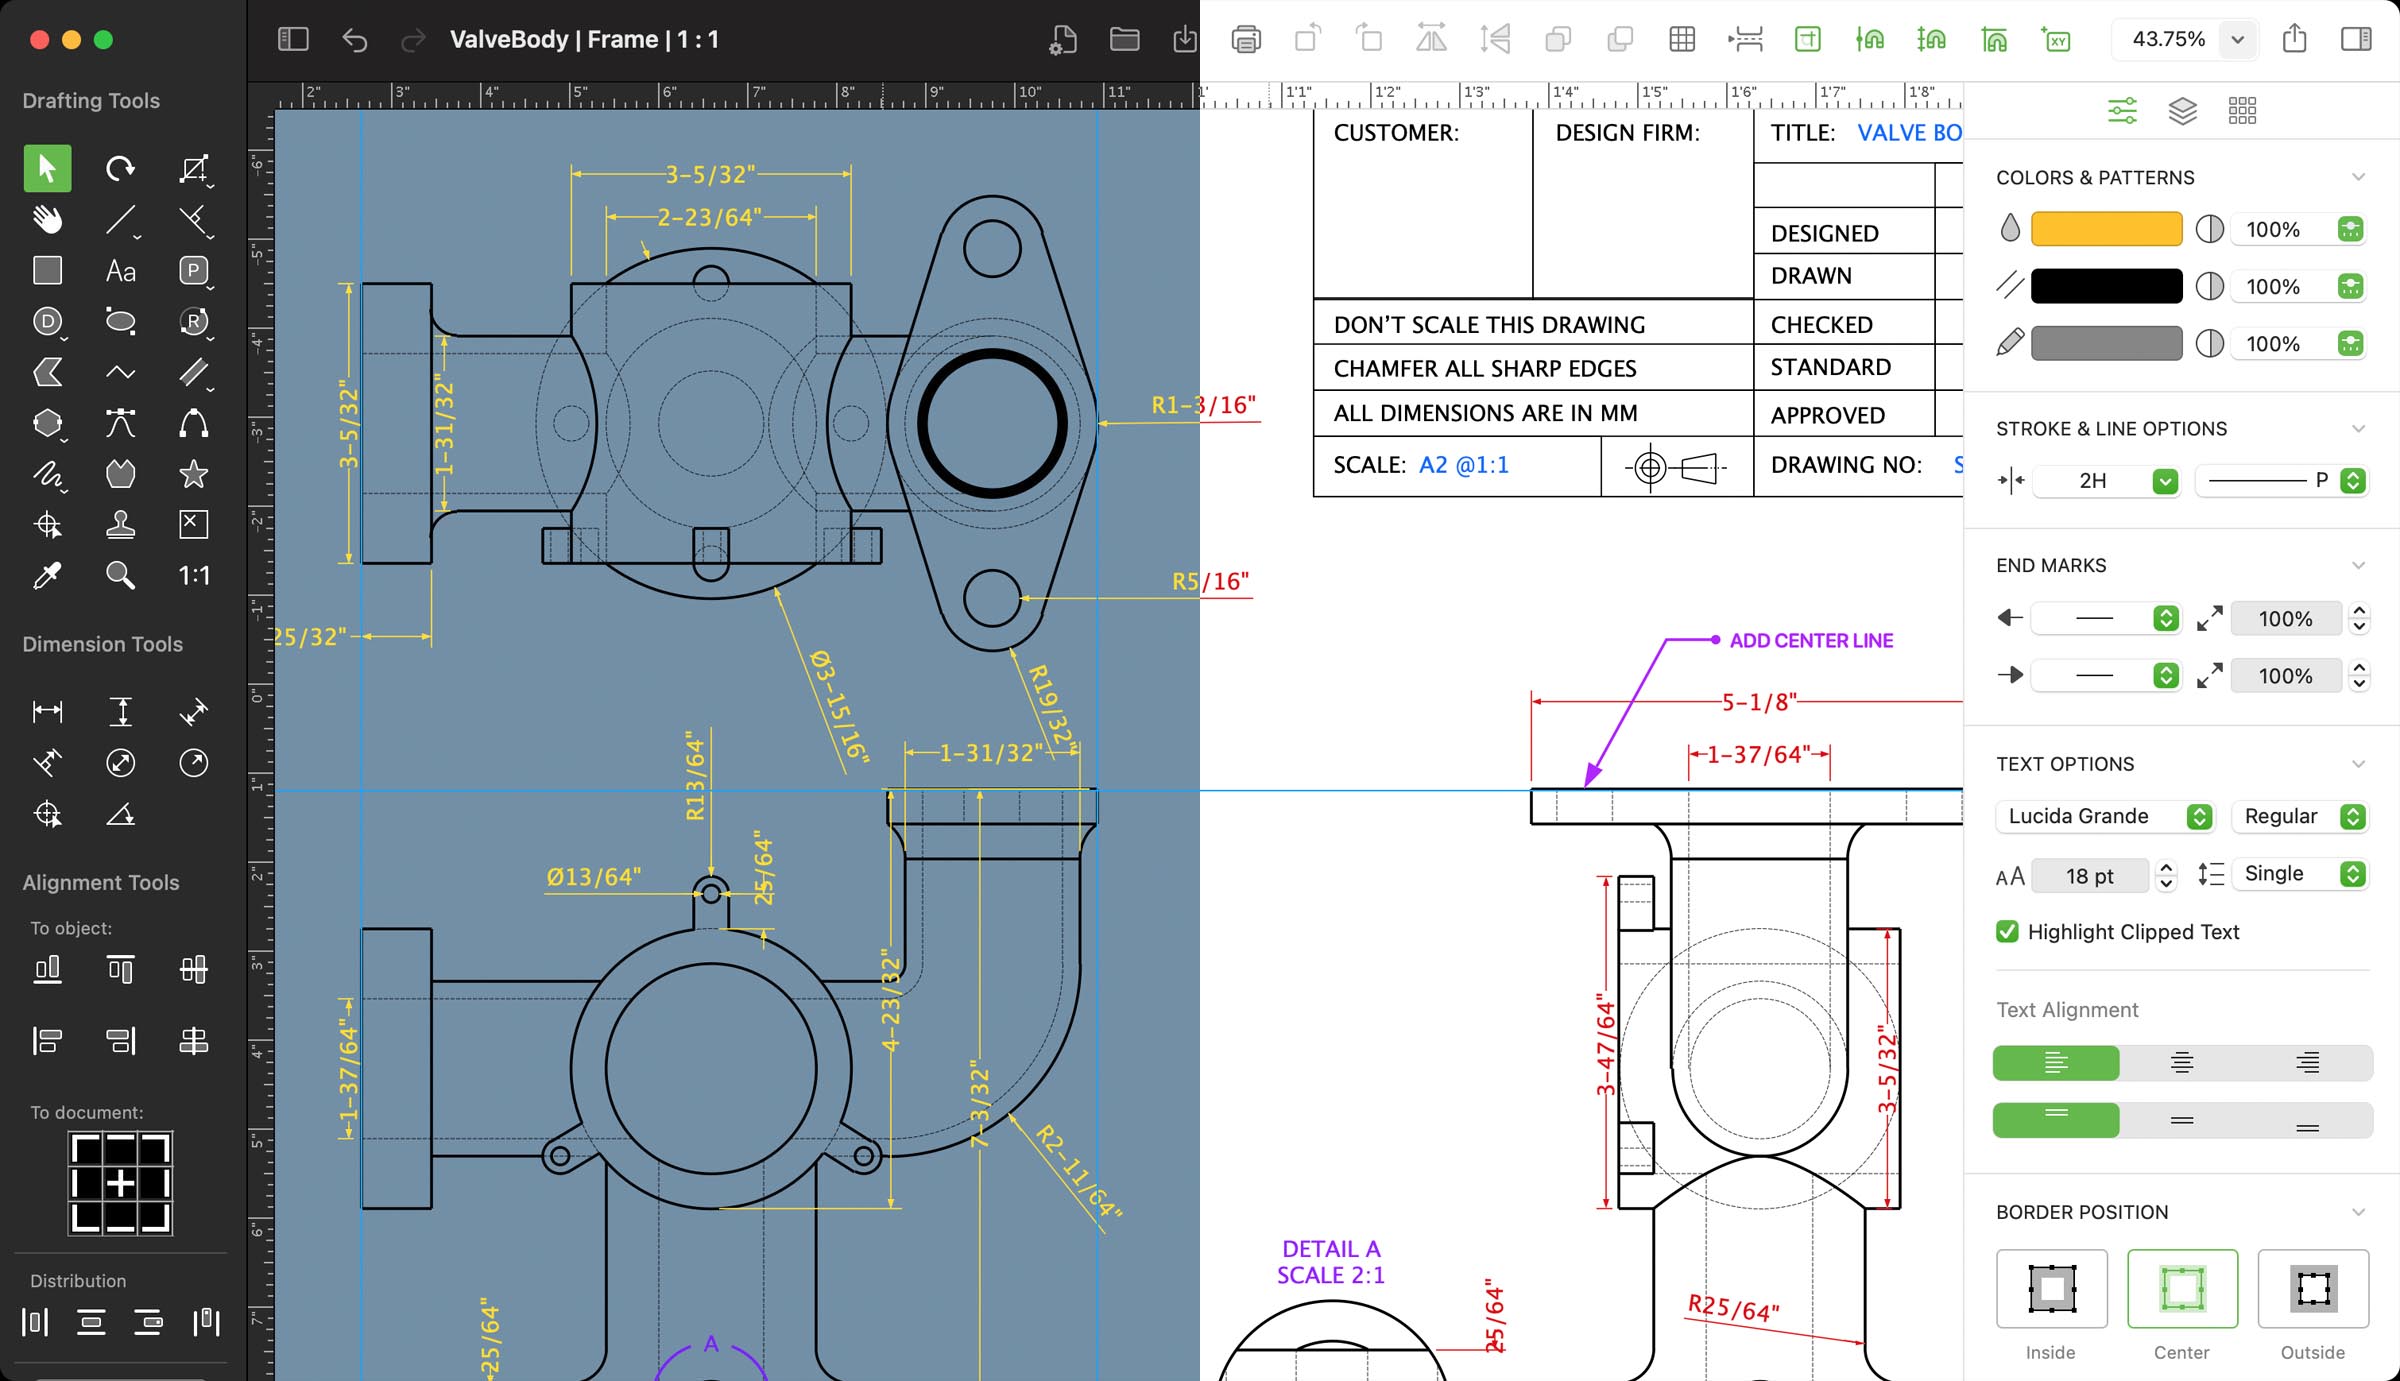Click the Angular Dimension tool
2400x1381 pixels.
click(120, 812)
